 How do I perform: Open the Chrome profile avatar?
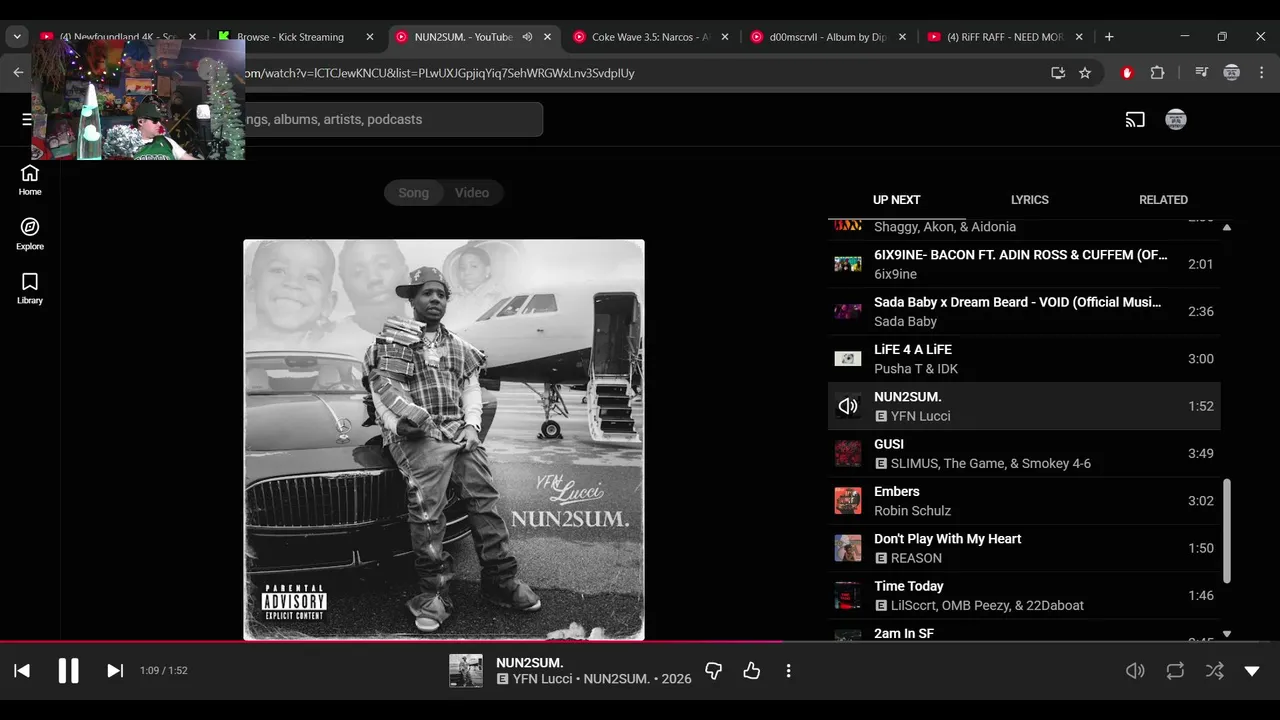tap(1232, 73)
